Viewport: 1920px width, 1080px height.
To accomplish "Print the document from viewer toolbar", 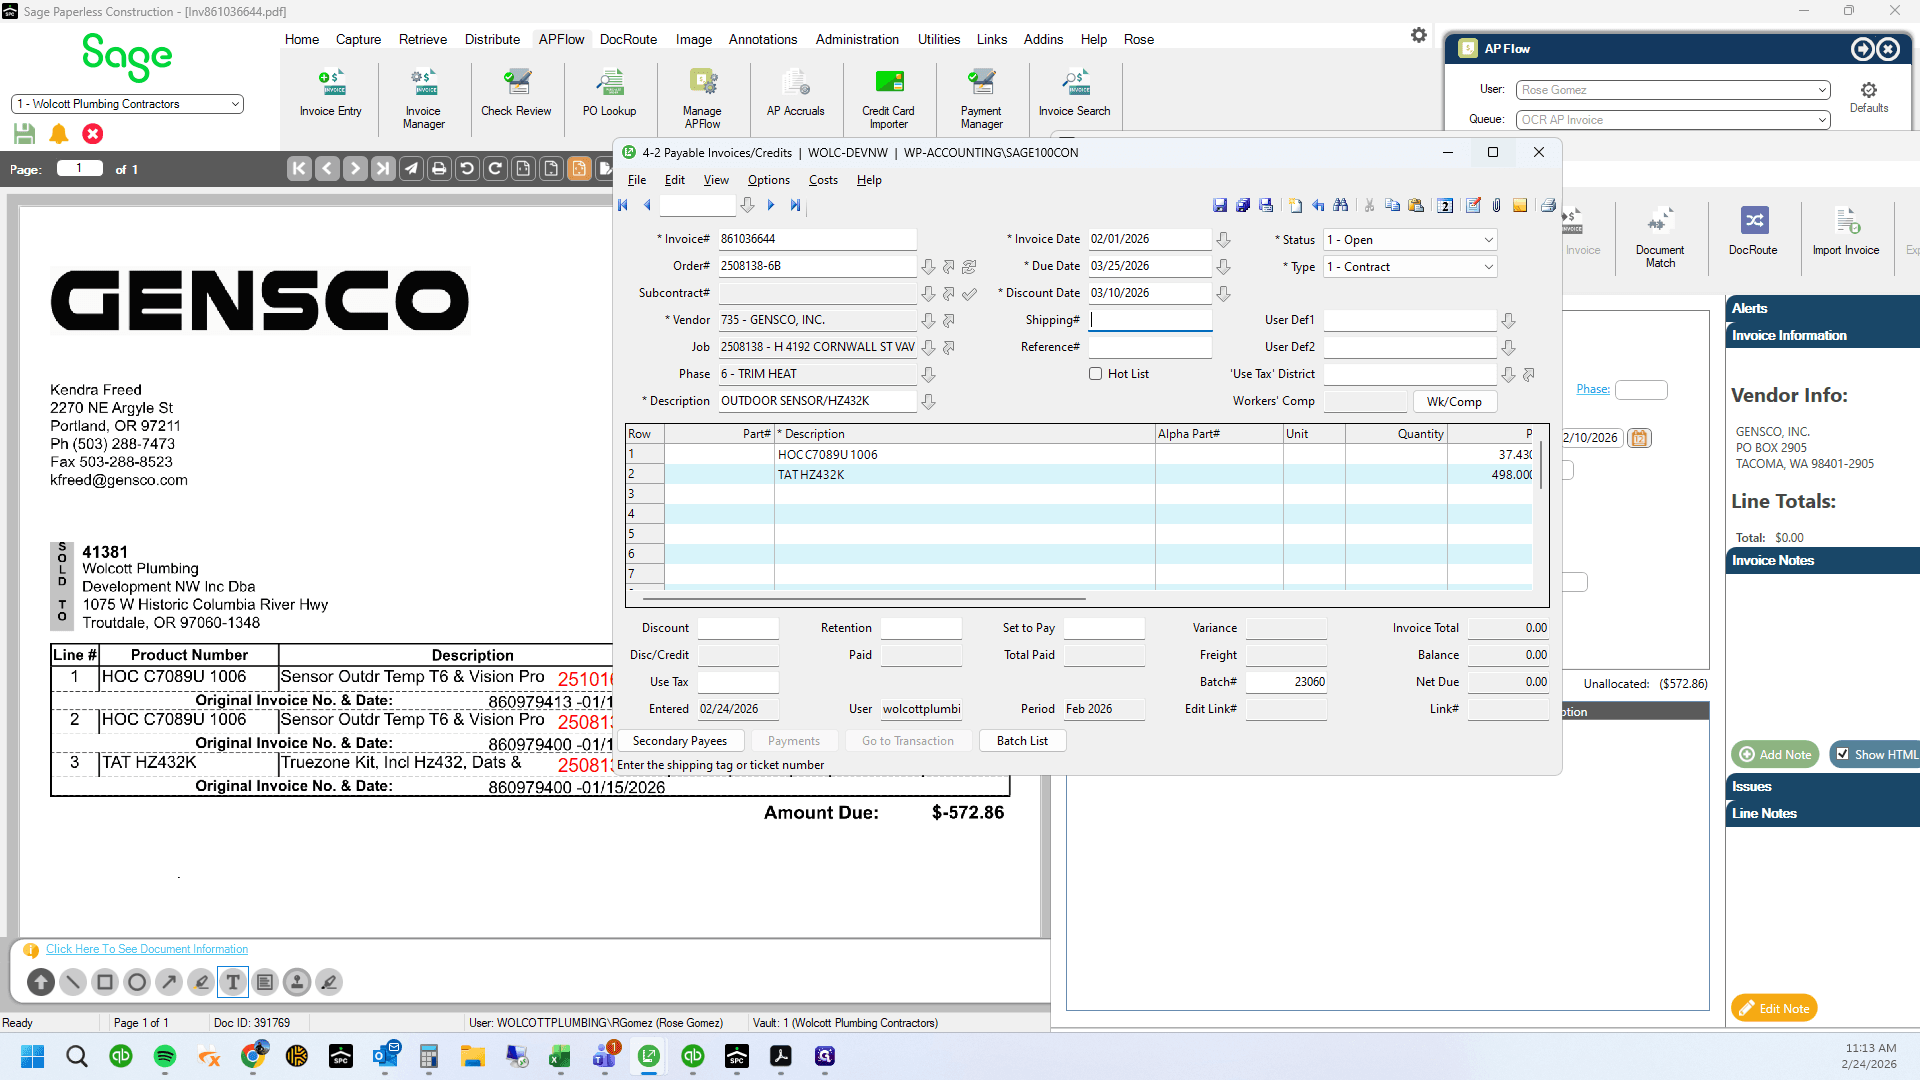I will (439, 169).
